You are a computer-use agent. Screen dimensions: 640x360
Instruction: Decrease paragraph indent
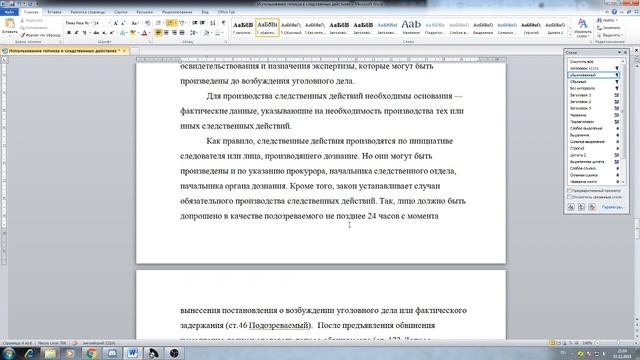click(x=195, y=23)
